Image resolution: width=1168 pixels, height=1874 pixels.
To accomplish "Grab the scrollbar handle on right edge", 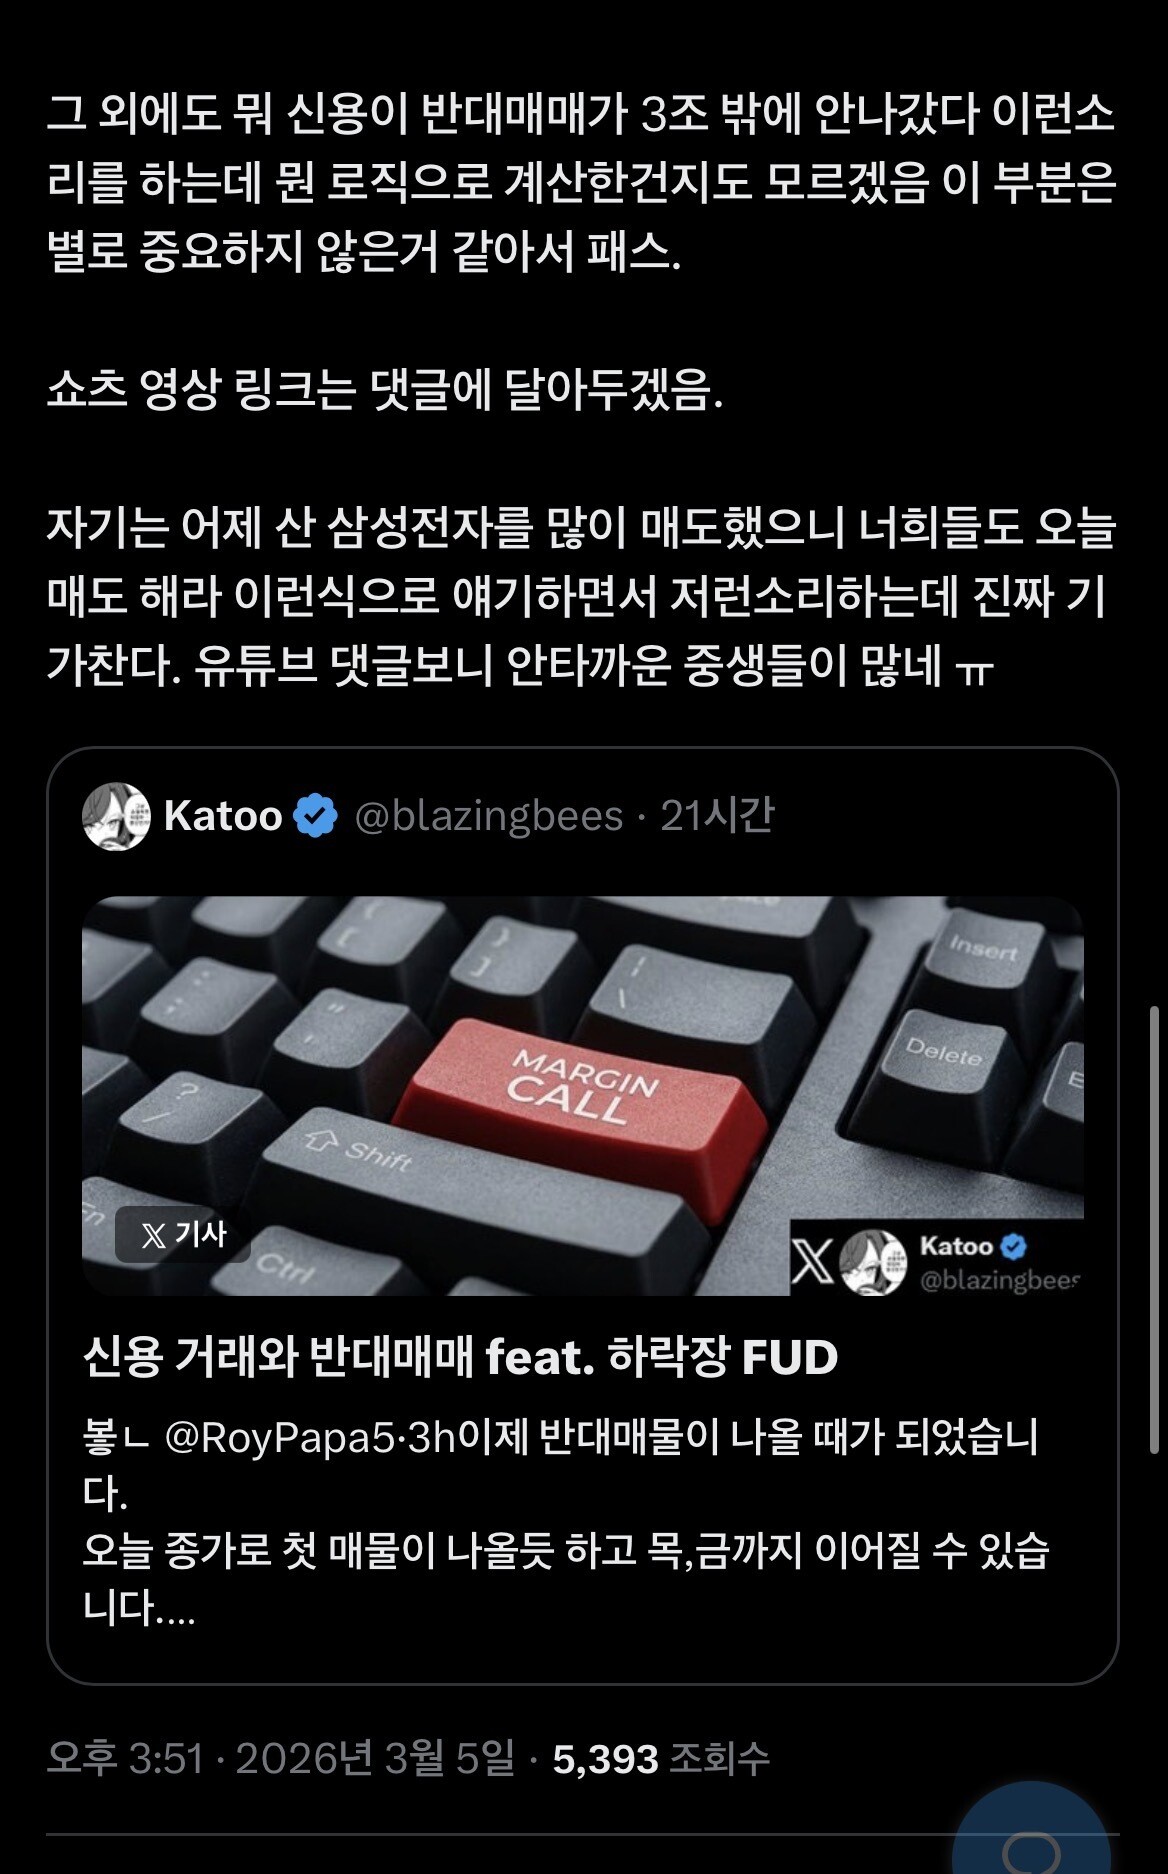I will pos(1156,1230).
